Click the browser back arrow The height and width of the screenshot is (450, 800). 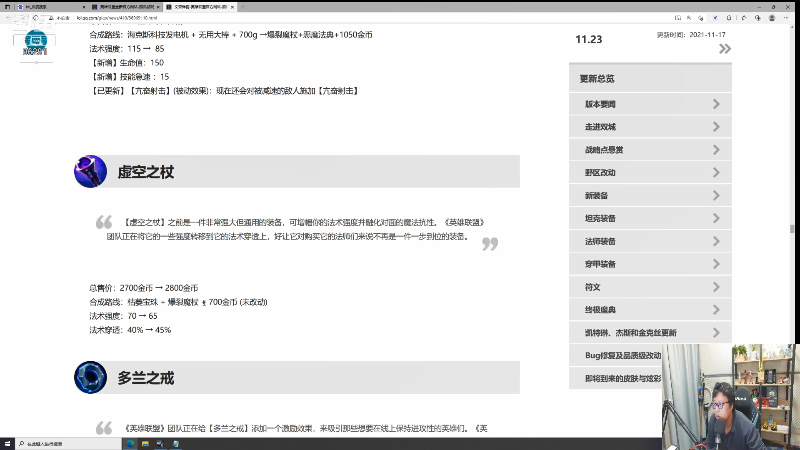pyautogui.click(x=9, y=18)
